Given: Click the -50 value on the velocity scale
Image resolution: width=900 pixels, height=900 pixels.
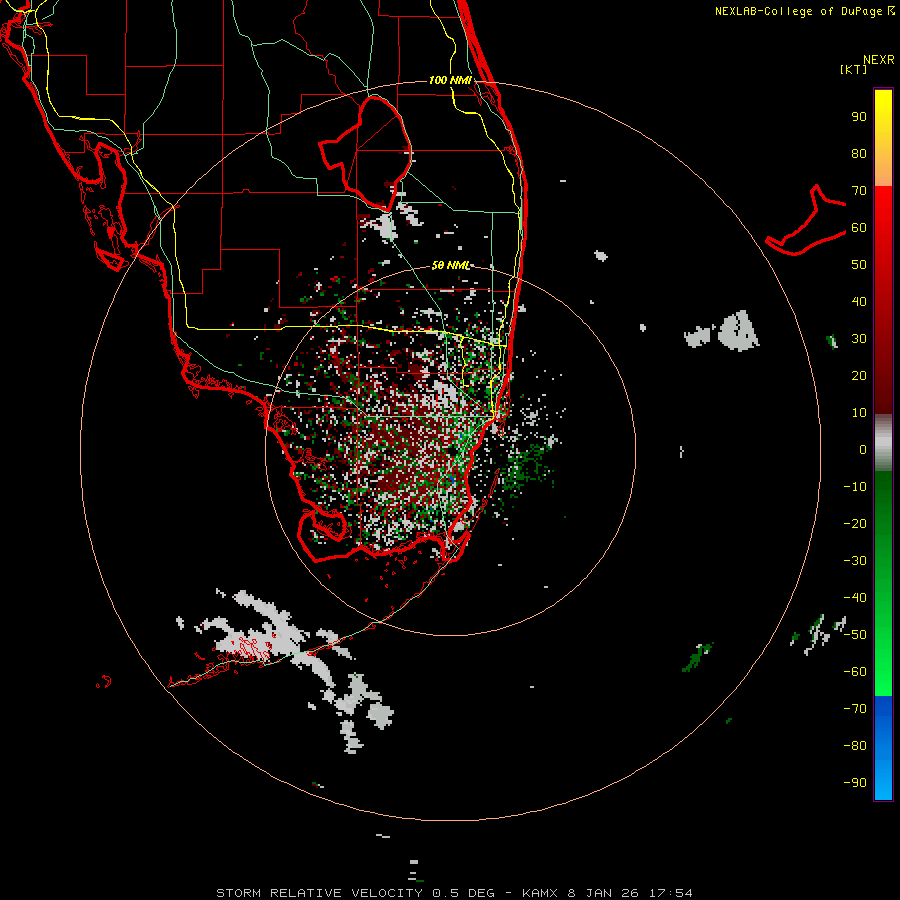Looking at the screenshot, I should click(x=855, y=635).
